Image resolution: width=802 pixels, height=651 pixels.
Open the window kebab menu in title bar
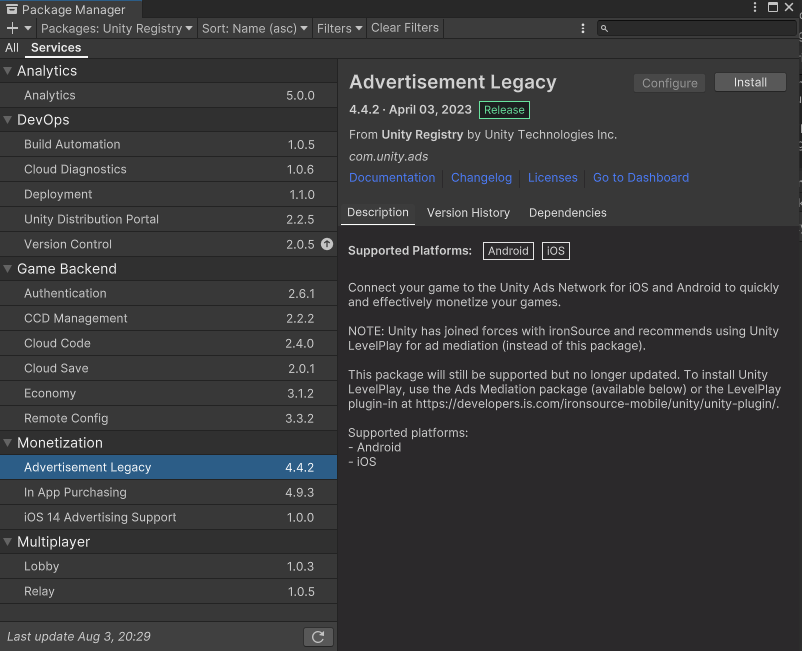755,7
